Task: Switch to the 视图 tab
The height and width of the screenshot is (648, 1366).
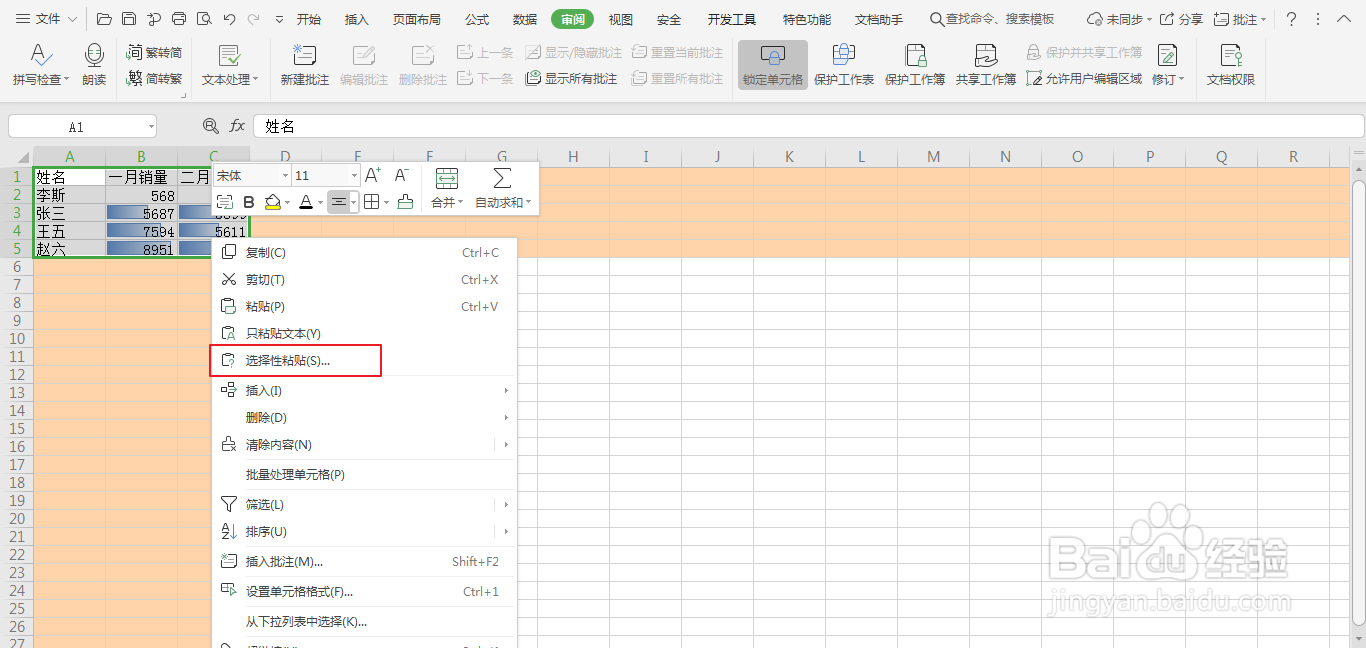Action: 621,19
